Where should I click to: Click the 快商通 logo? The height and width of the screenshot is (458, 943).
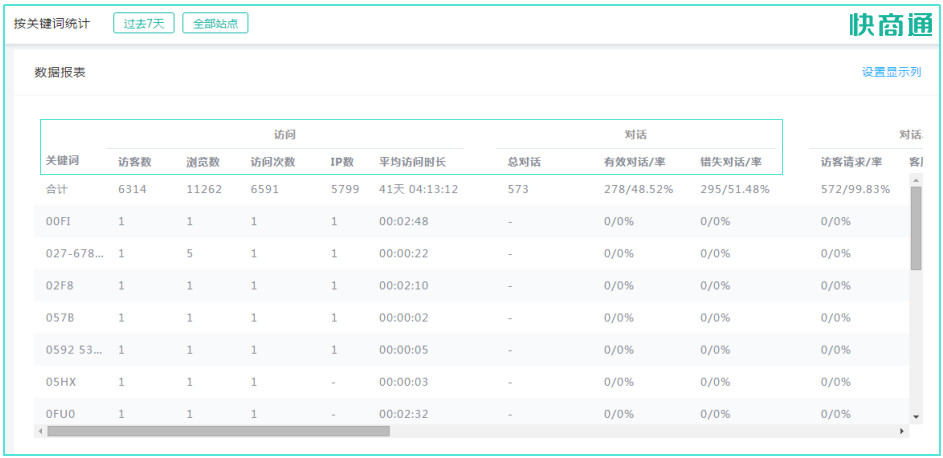click(890, 25)
